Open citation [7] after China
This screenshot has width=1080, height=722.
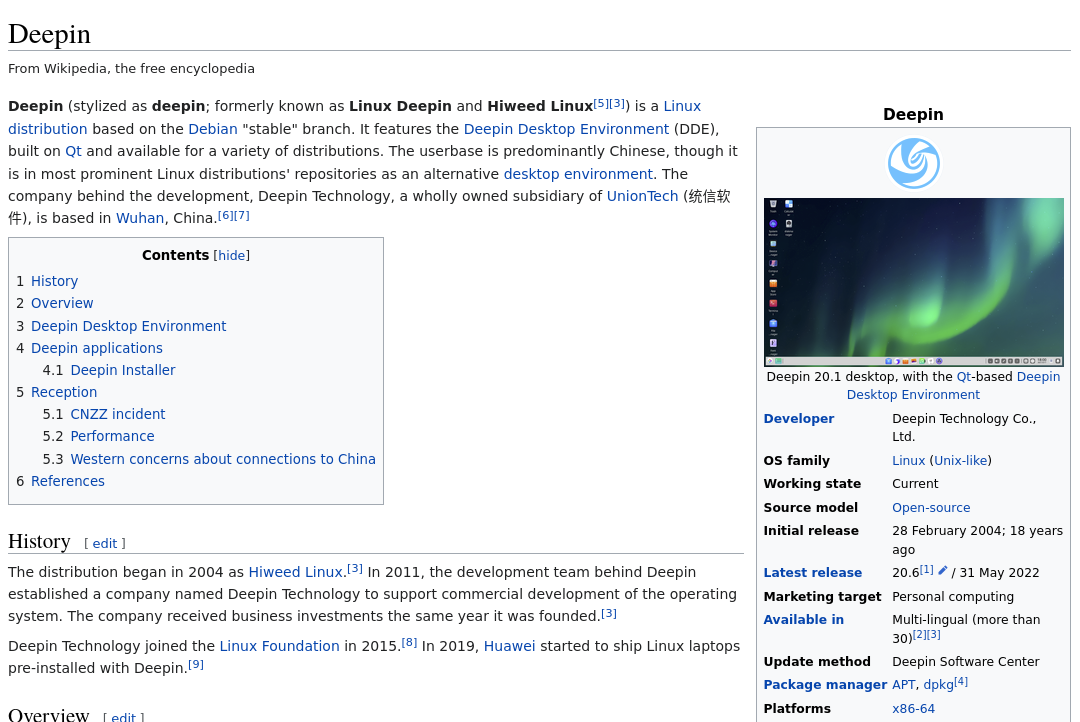click(242, 215)
